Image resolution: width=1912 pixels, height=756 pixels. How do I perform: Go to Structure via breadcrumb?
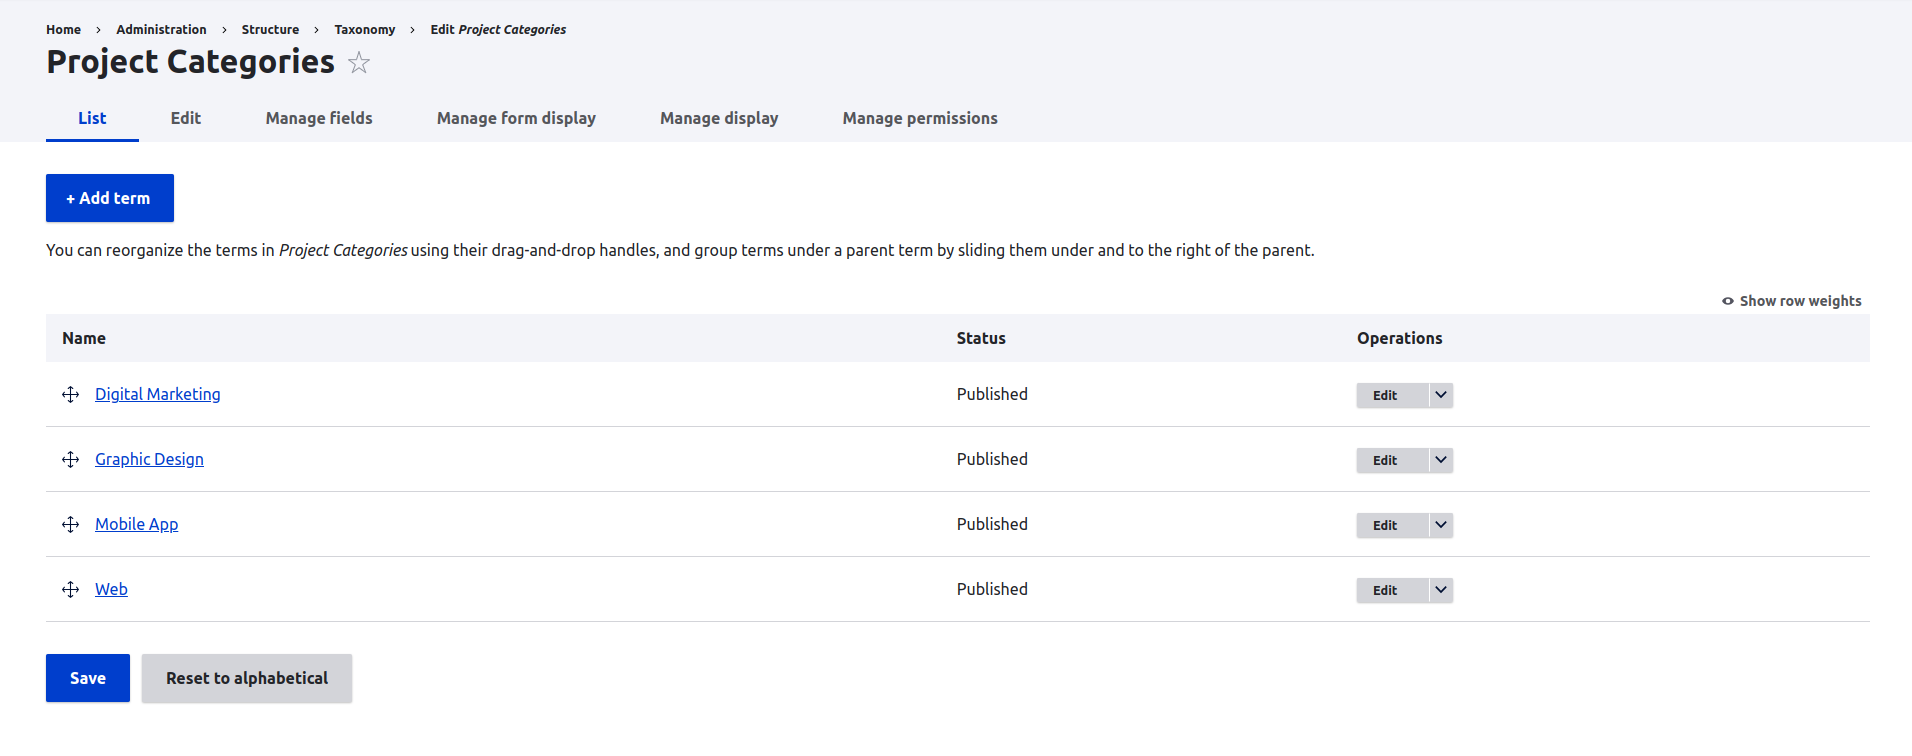270,30
